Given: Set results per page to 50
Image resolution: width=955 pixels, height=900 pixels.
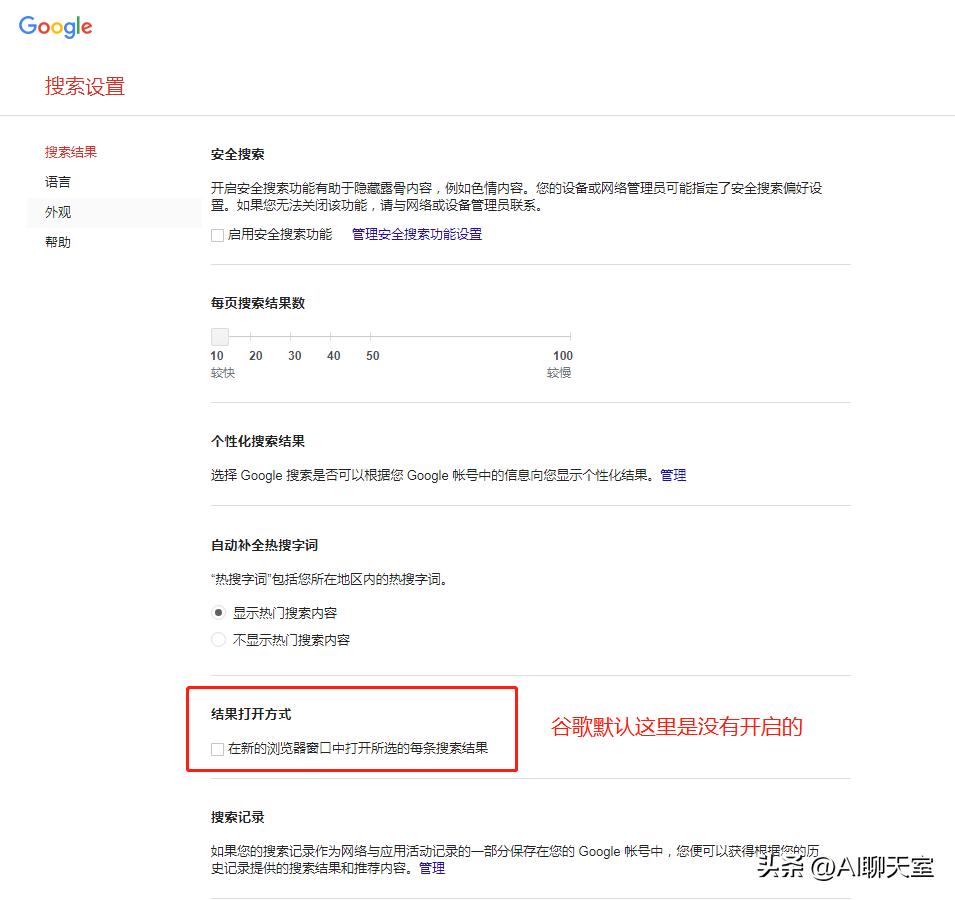Looking at the screenshot, I should click(372, 337).
